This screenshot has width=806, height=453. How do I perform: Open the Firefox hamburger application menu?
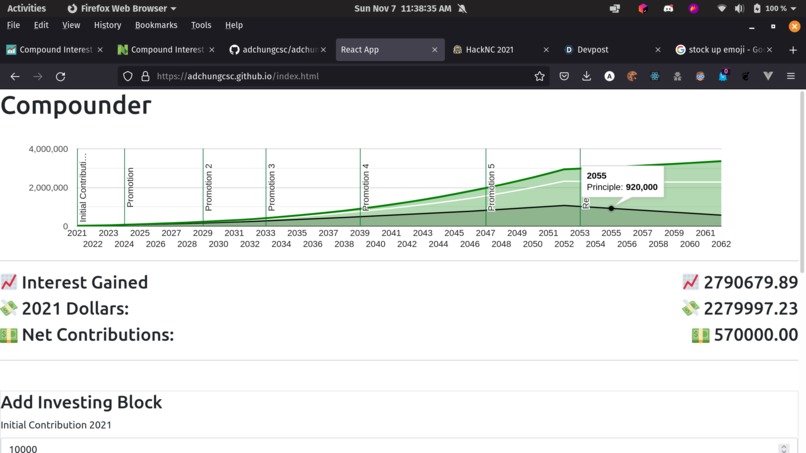pyautogui.click(x=791, y=77)
